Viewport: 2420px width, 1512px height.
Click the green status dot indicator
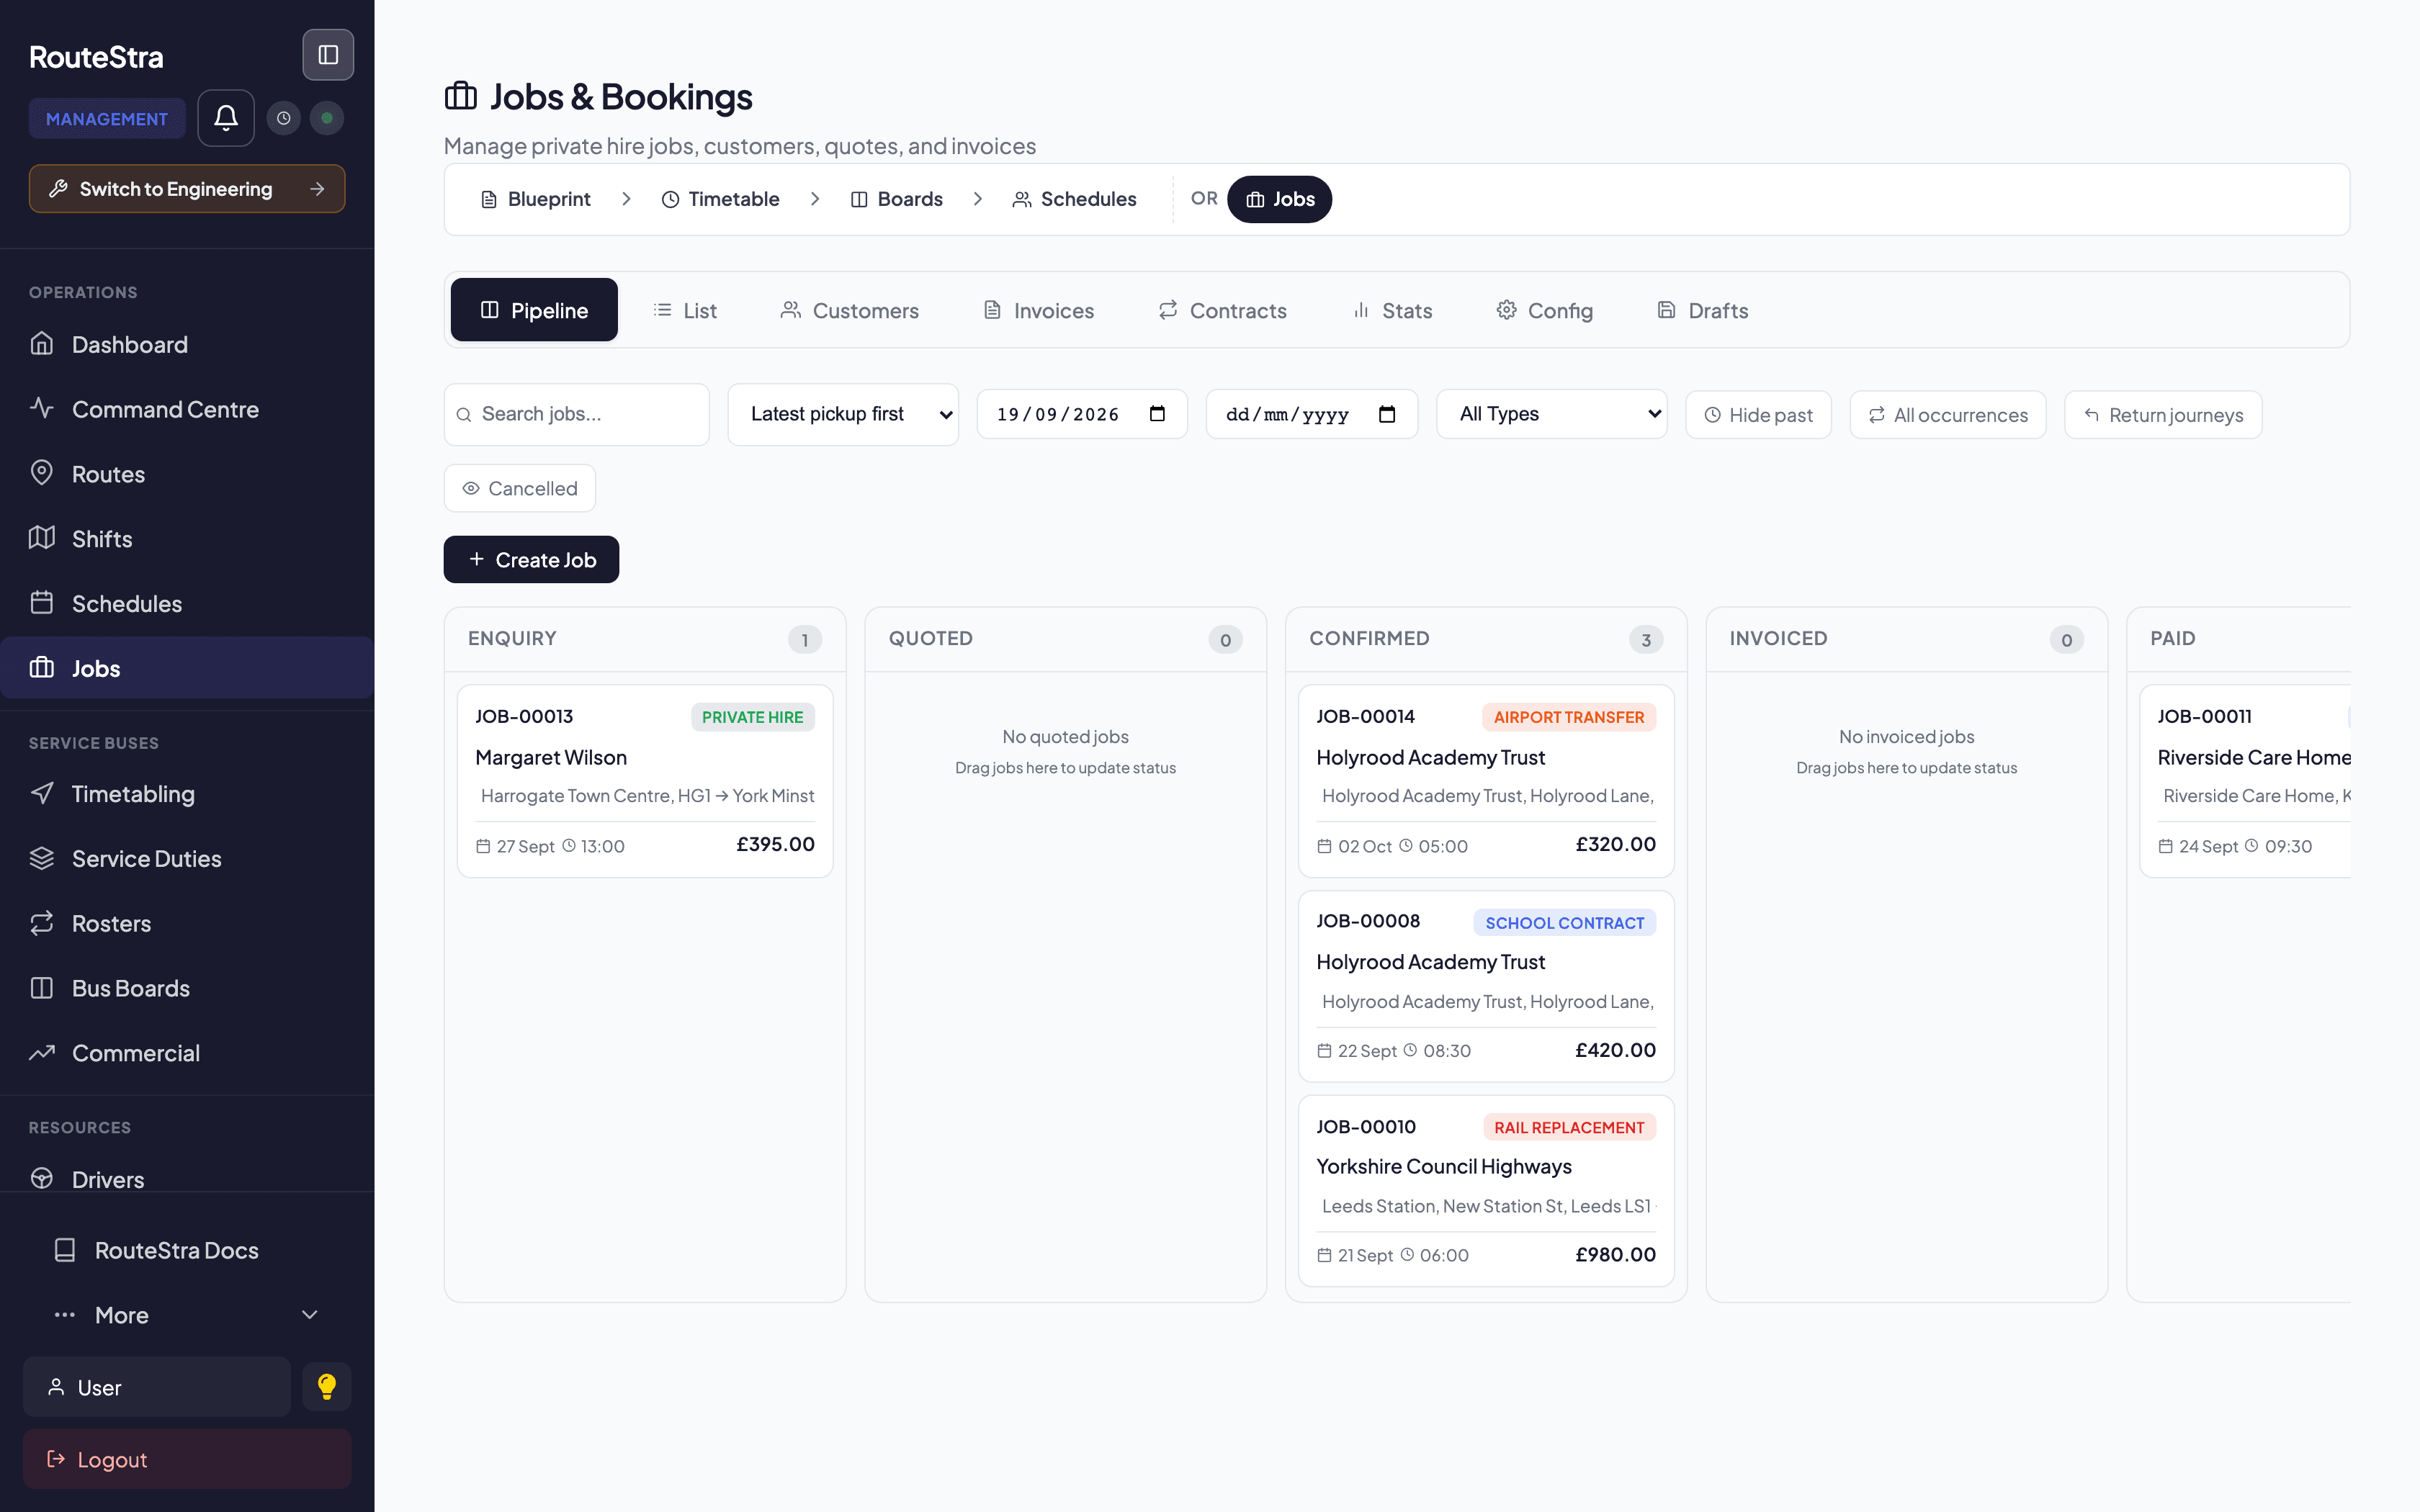[x=327, y=118]
